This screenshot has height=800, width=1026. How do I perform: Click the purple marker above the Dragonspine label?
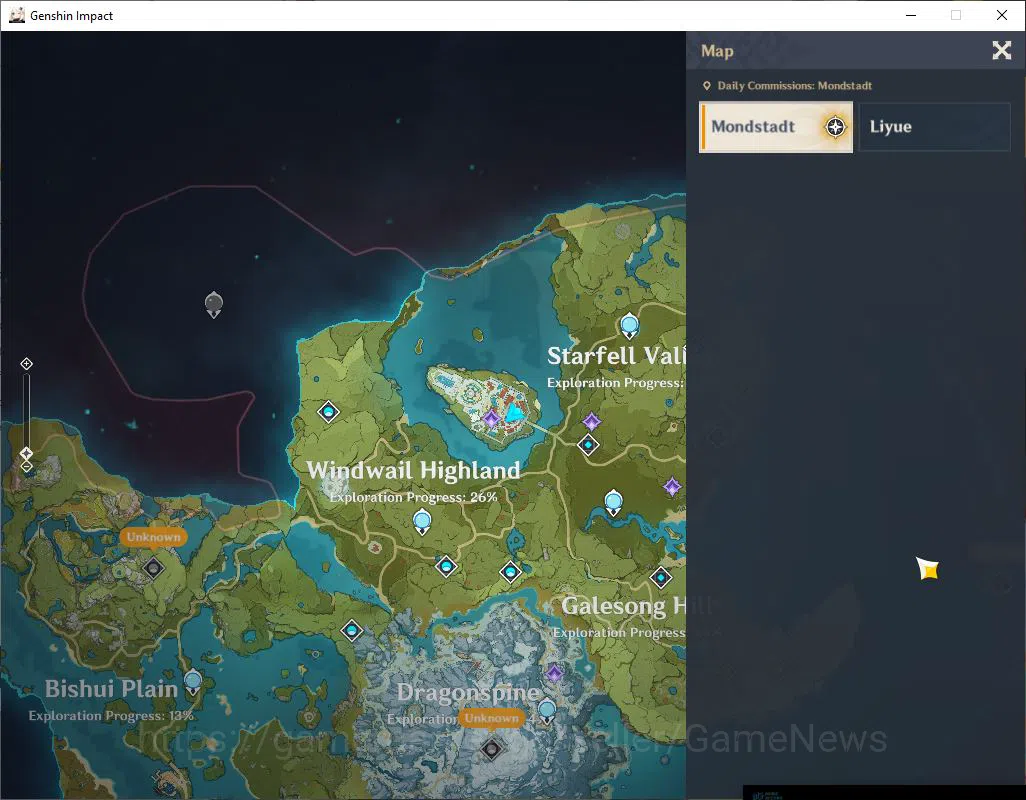pyautogui.click(x=554, y=673)
